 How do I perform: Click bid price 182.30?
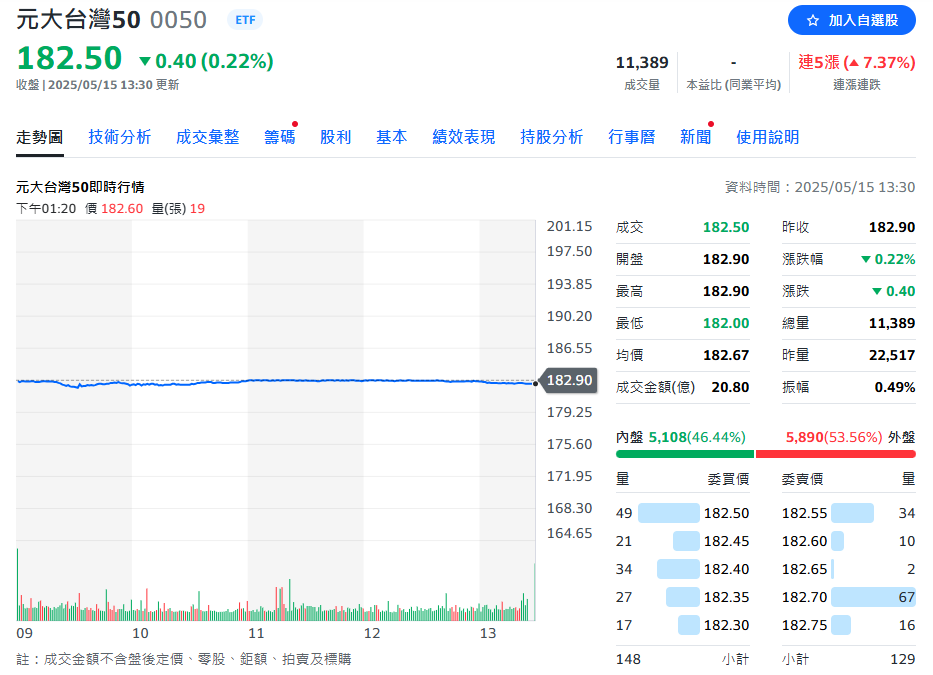point(726,625)
